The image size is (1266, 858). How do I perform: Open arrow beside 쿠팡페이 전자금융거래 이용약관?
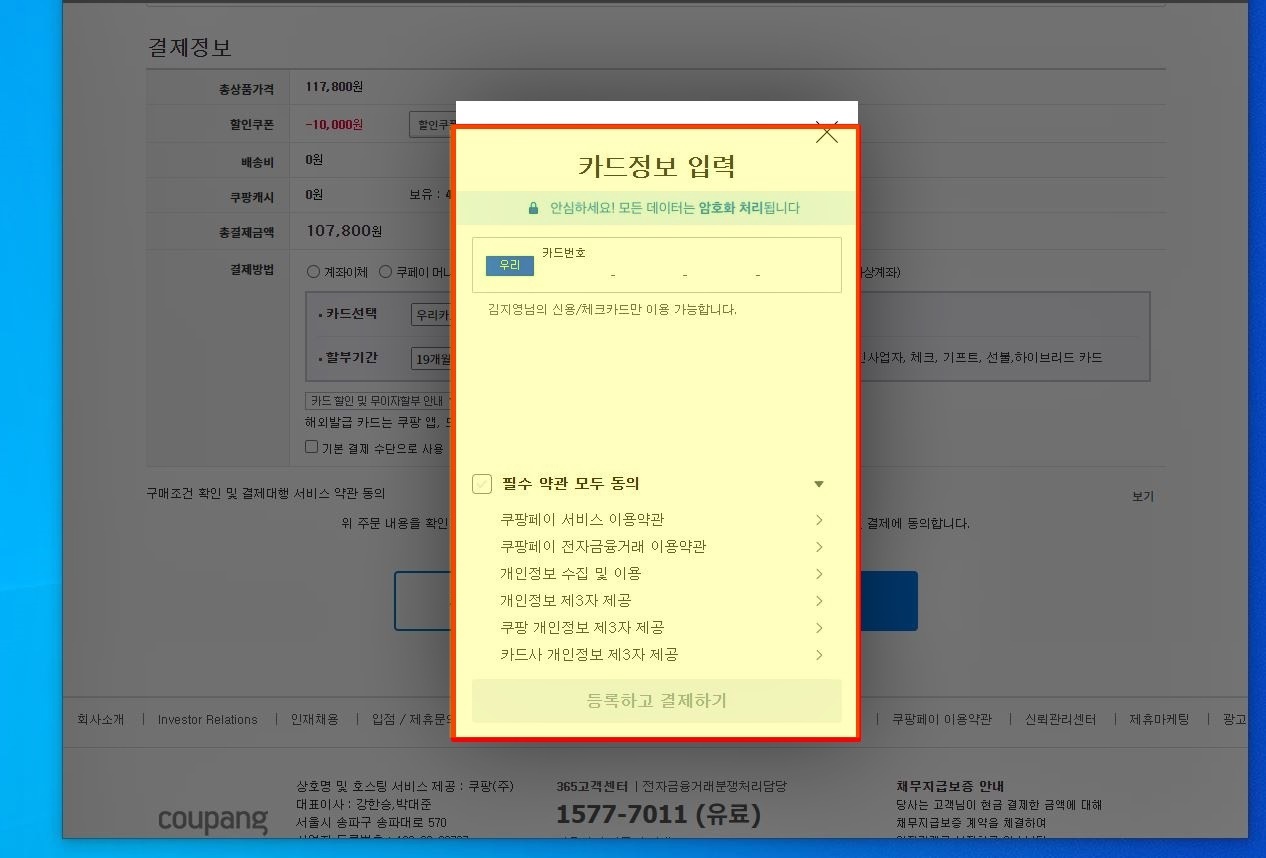point(819,547)
